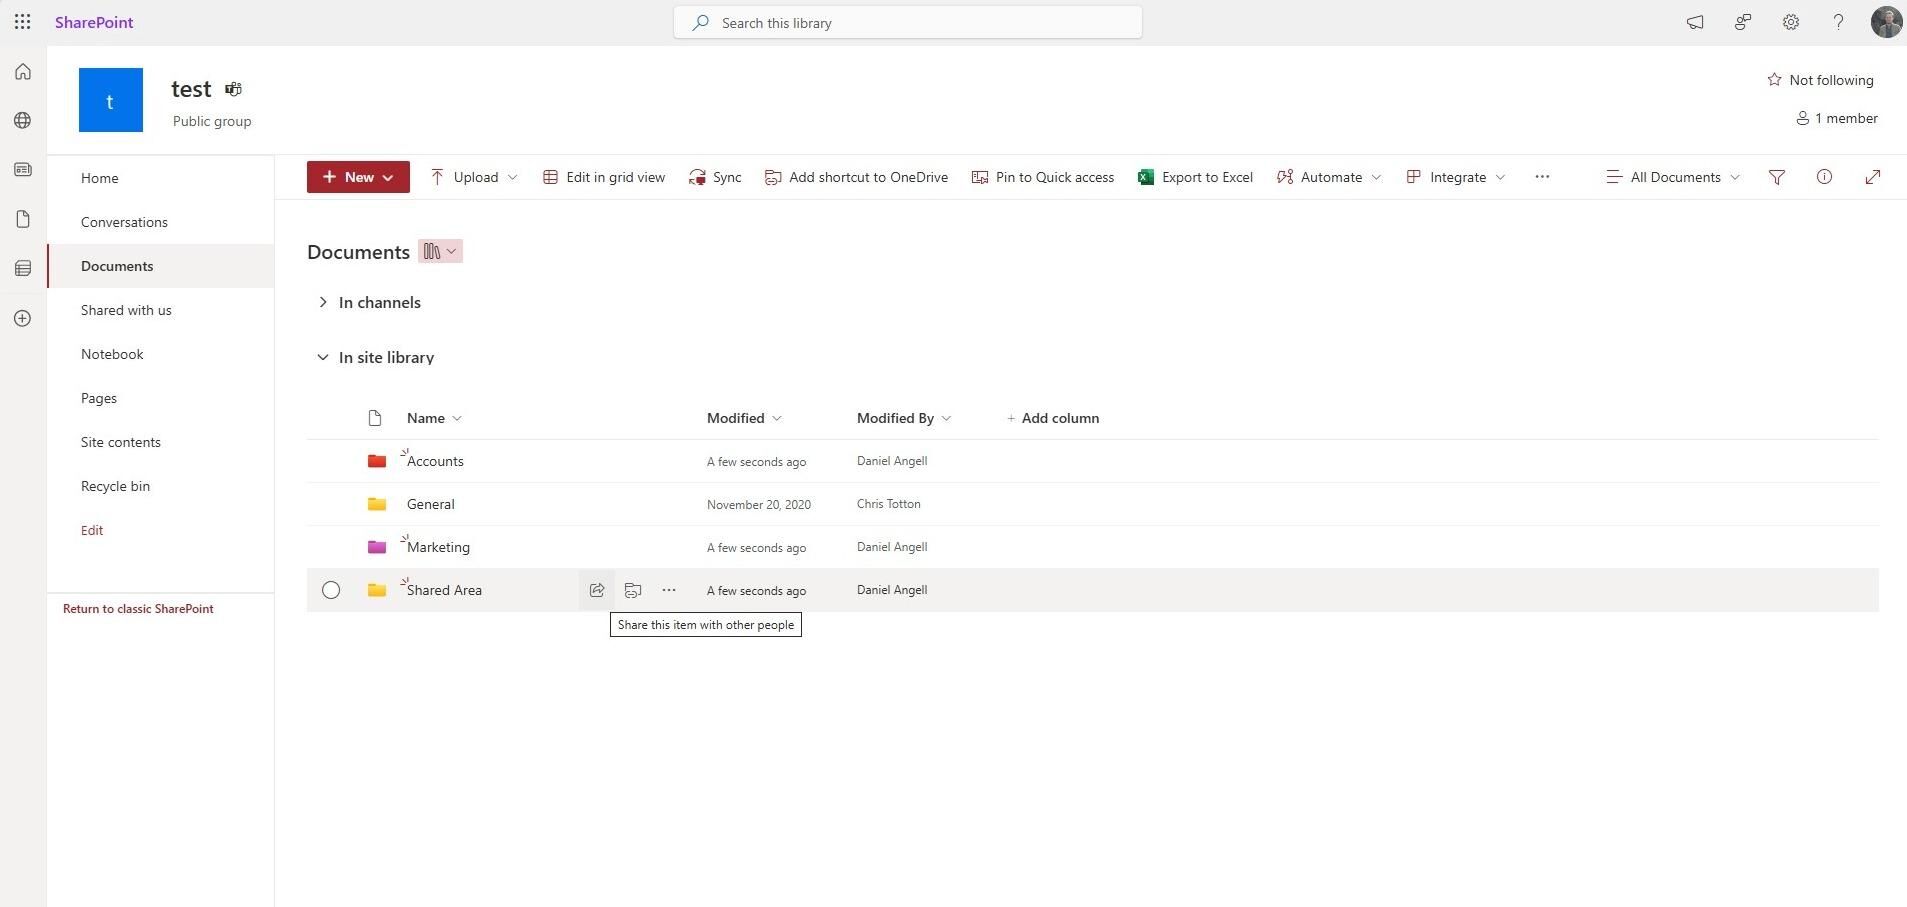1907x907 pixels.
Task: Click Edit in grid view
Action: click(x=604, y=177)
